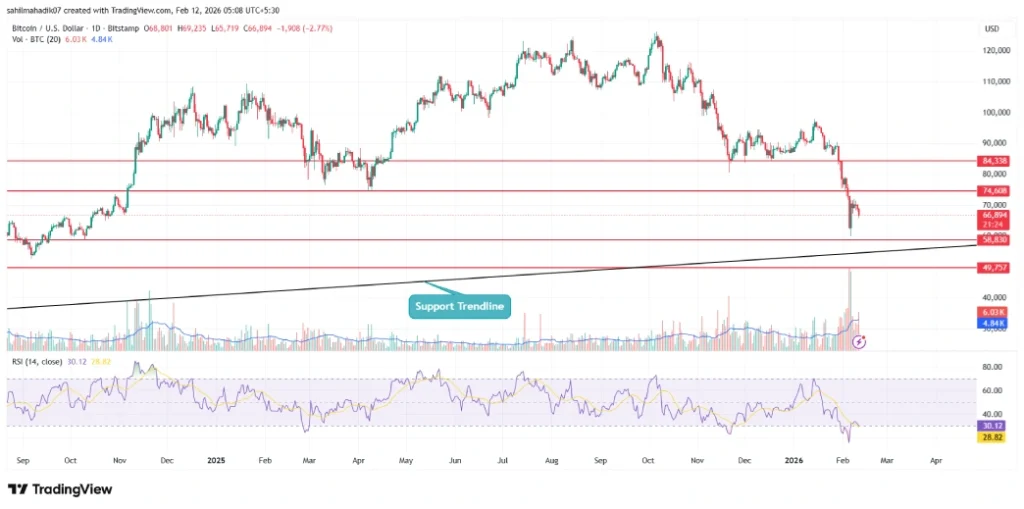Click the 2026 label on time axis
The image size is (1024, 509).
[796, 463]
